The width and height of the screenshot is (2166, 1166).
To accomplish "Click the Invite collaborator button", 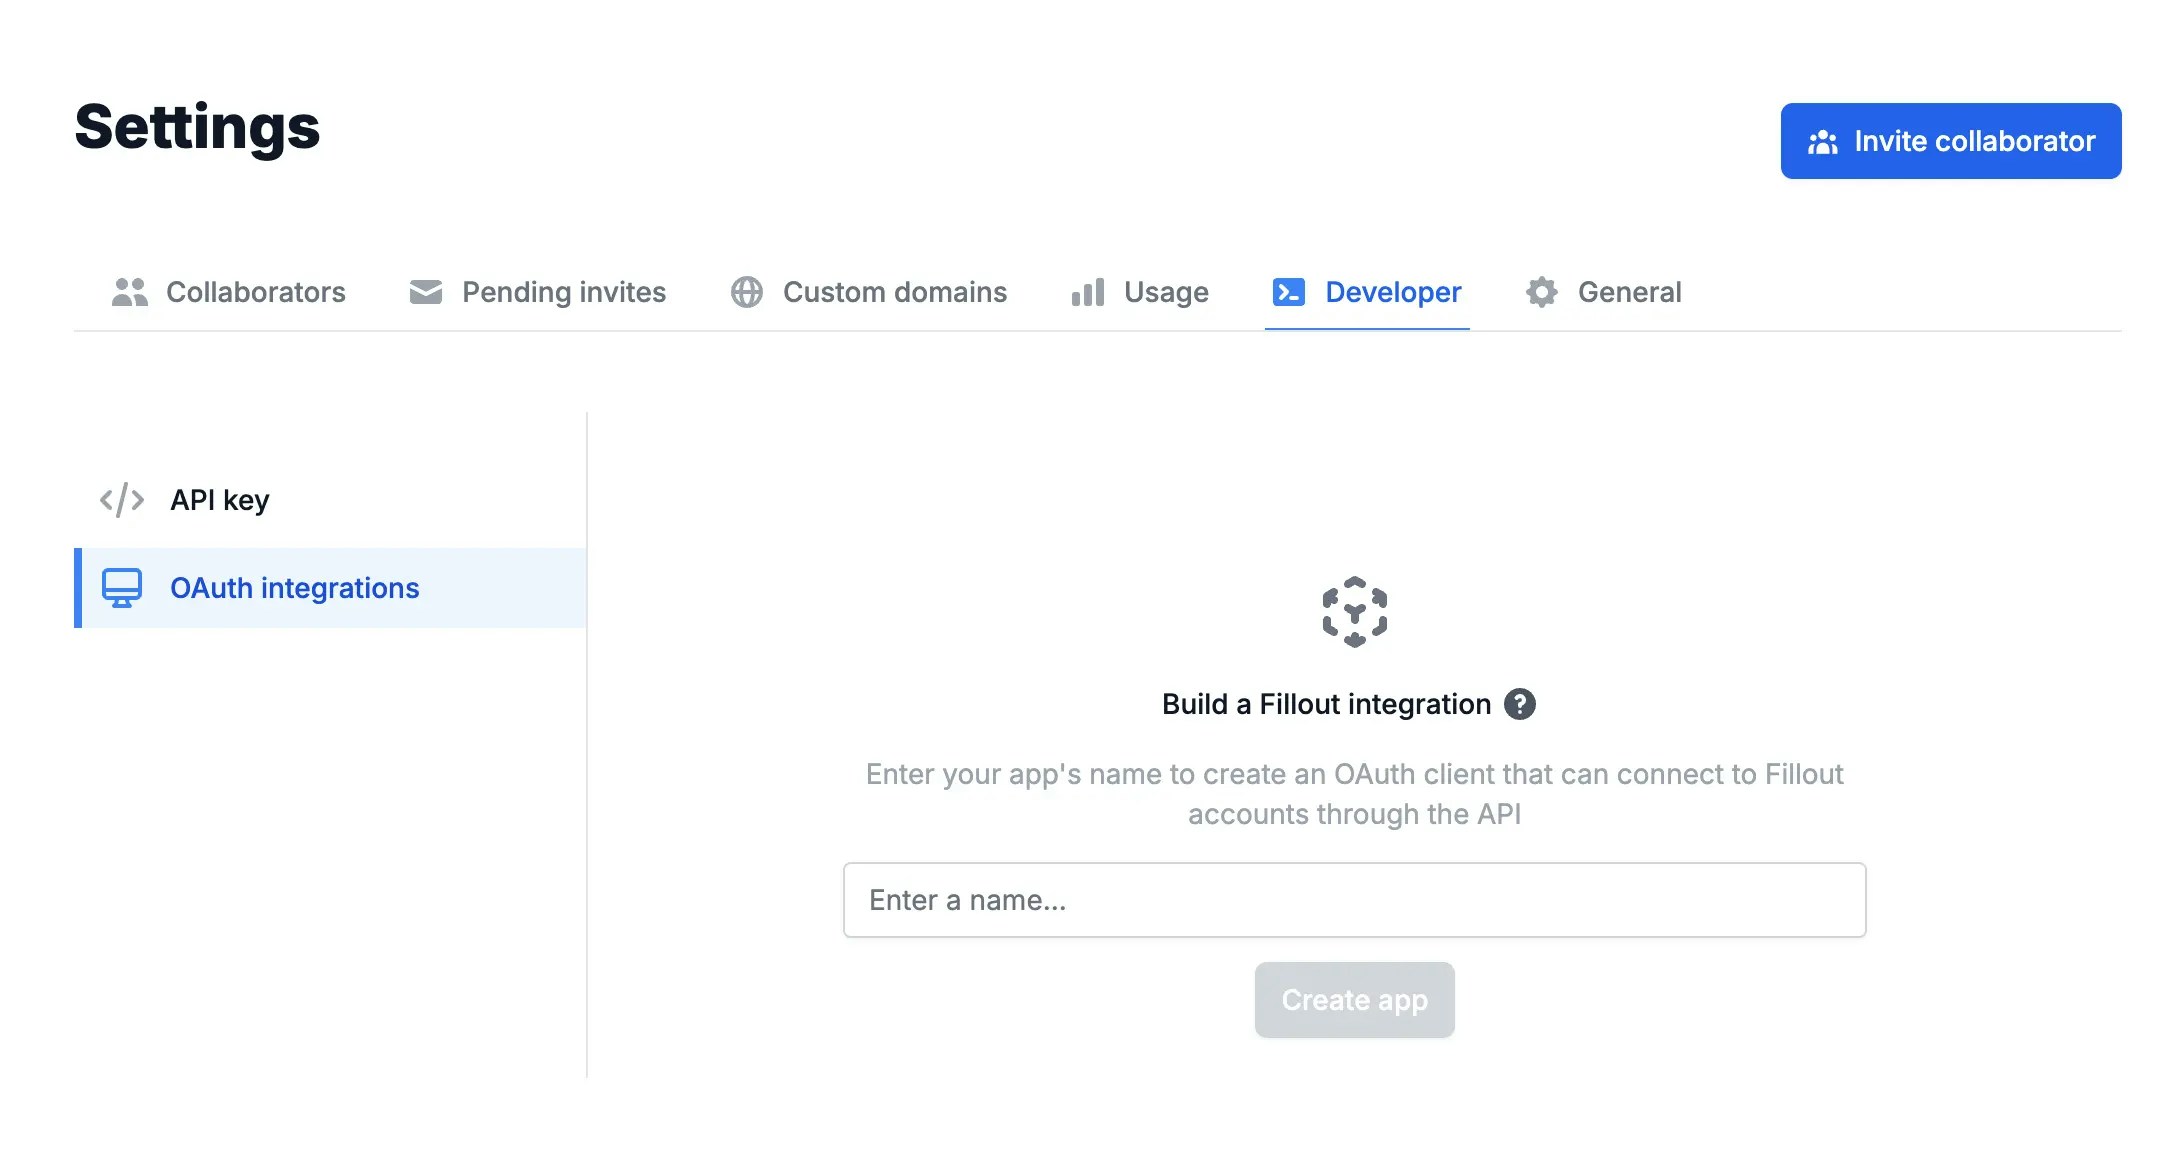I will click(x=1950, y=141).
